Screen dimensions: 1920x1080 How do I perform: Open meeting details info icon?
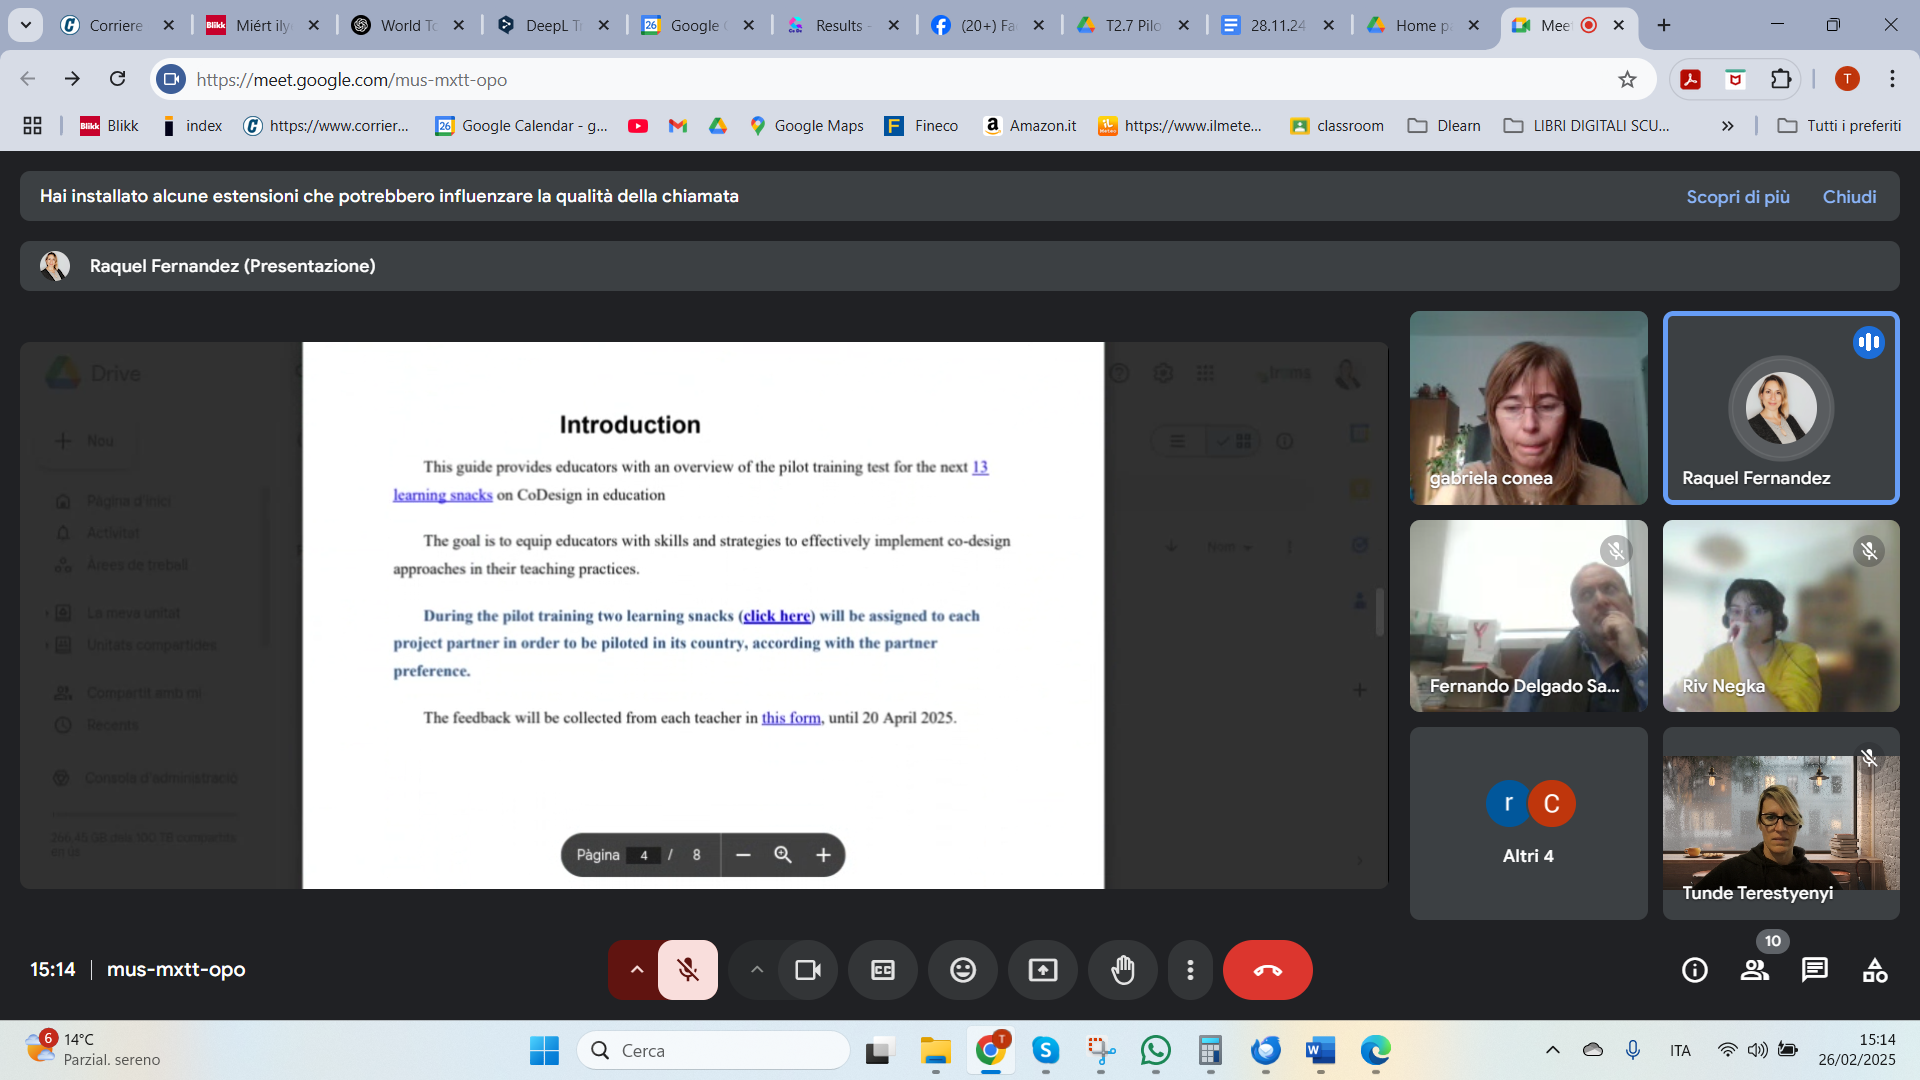click(1695, 970)
